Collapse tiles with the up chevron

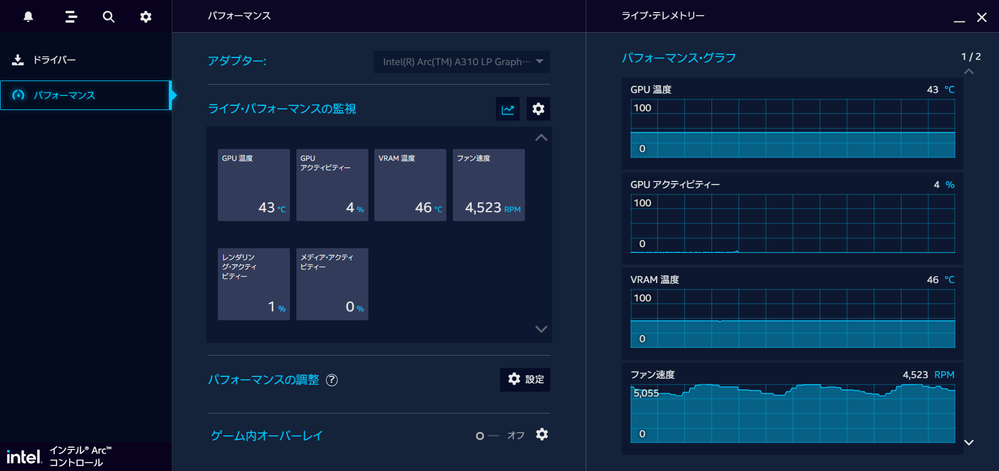click(541, 137)
